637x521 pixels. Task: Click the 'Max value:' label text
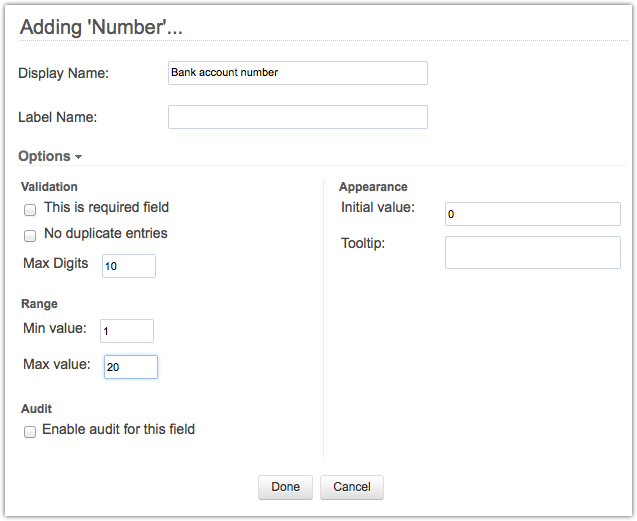point(57,364)
